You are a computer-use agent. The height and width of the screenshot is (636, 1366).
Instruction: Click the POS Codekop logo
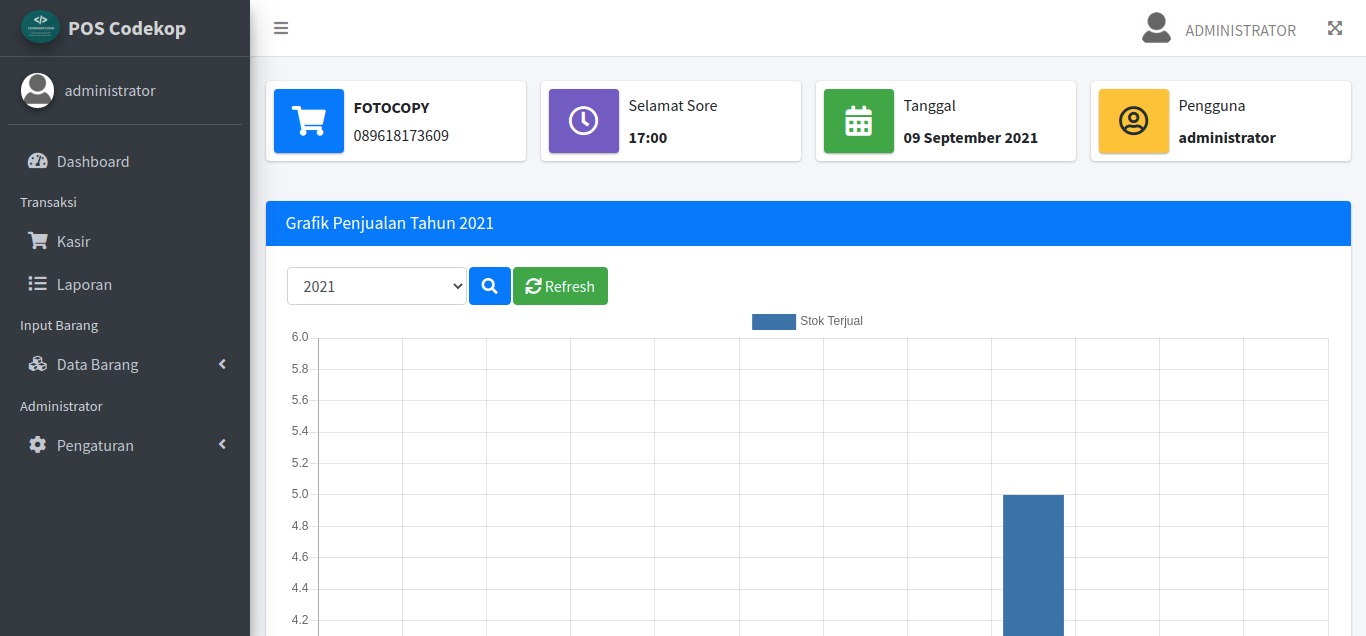click(x=41, y=27)
